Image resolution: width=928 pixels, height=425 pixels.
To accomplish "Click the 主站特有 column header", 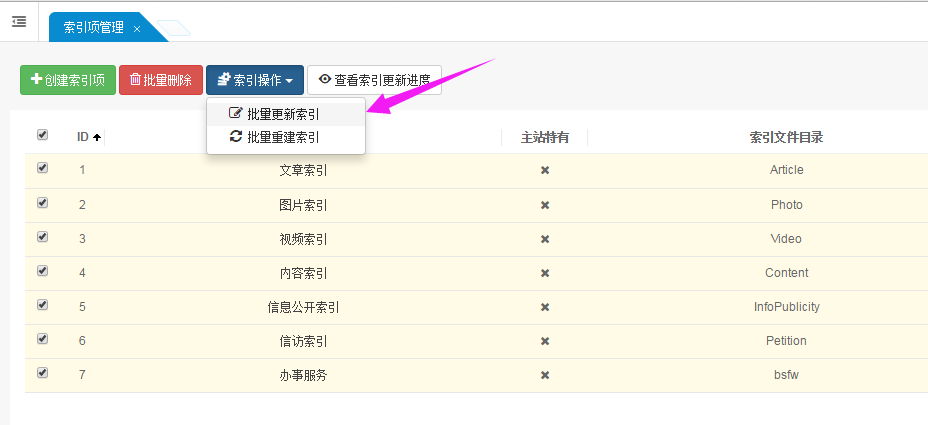I will pos(545,137).
